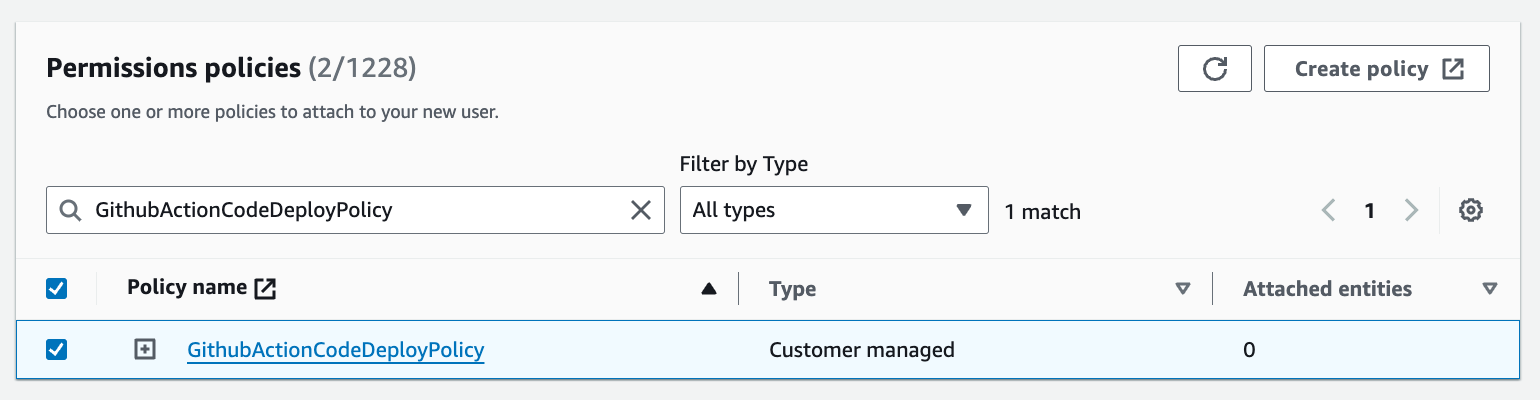Open the Filter by Type dropdown
The height and width of the screenshot is (400, 1540).
pyautogui.click(x=833, y=210)
